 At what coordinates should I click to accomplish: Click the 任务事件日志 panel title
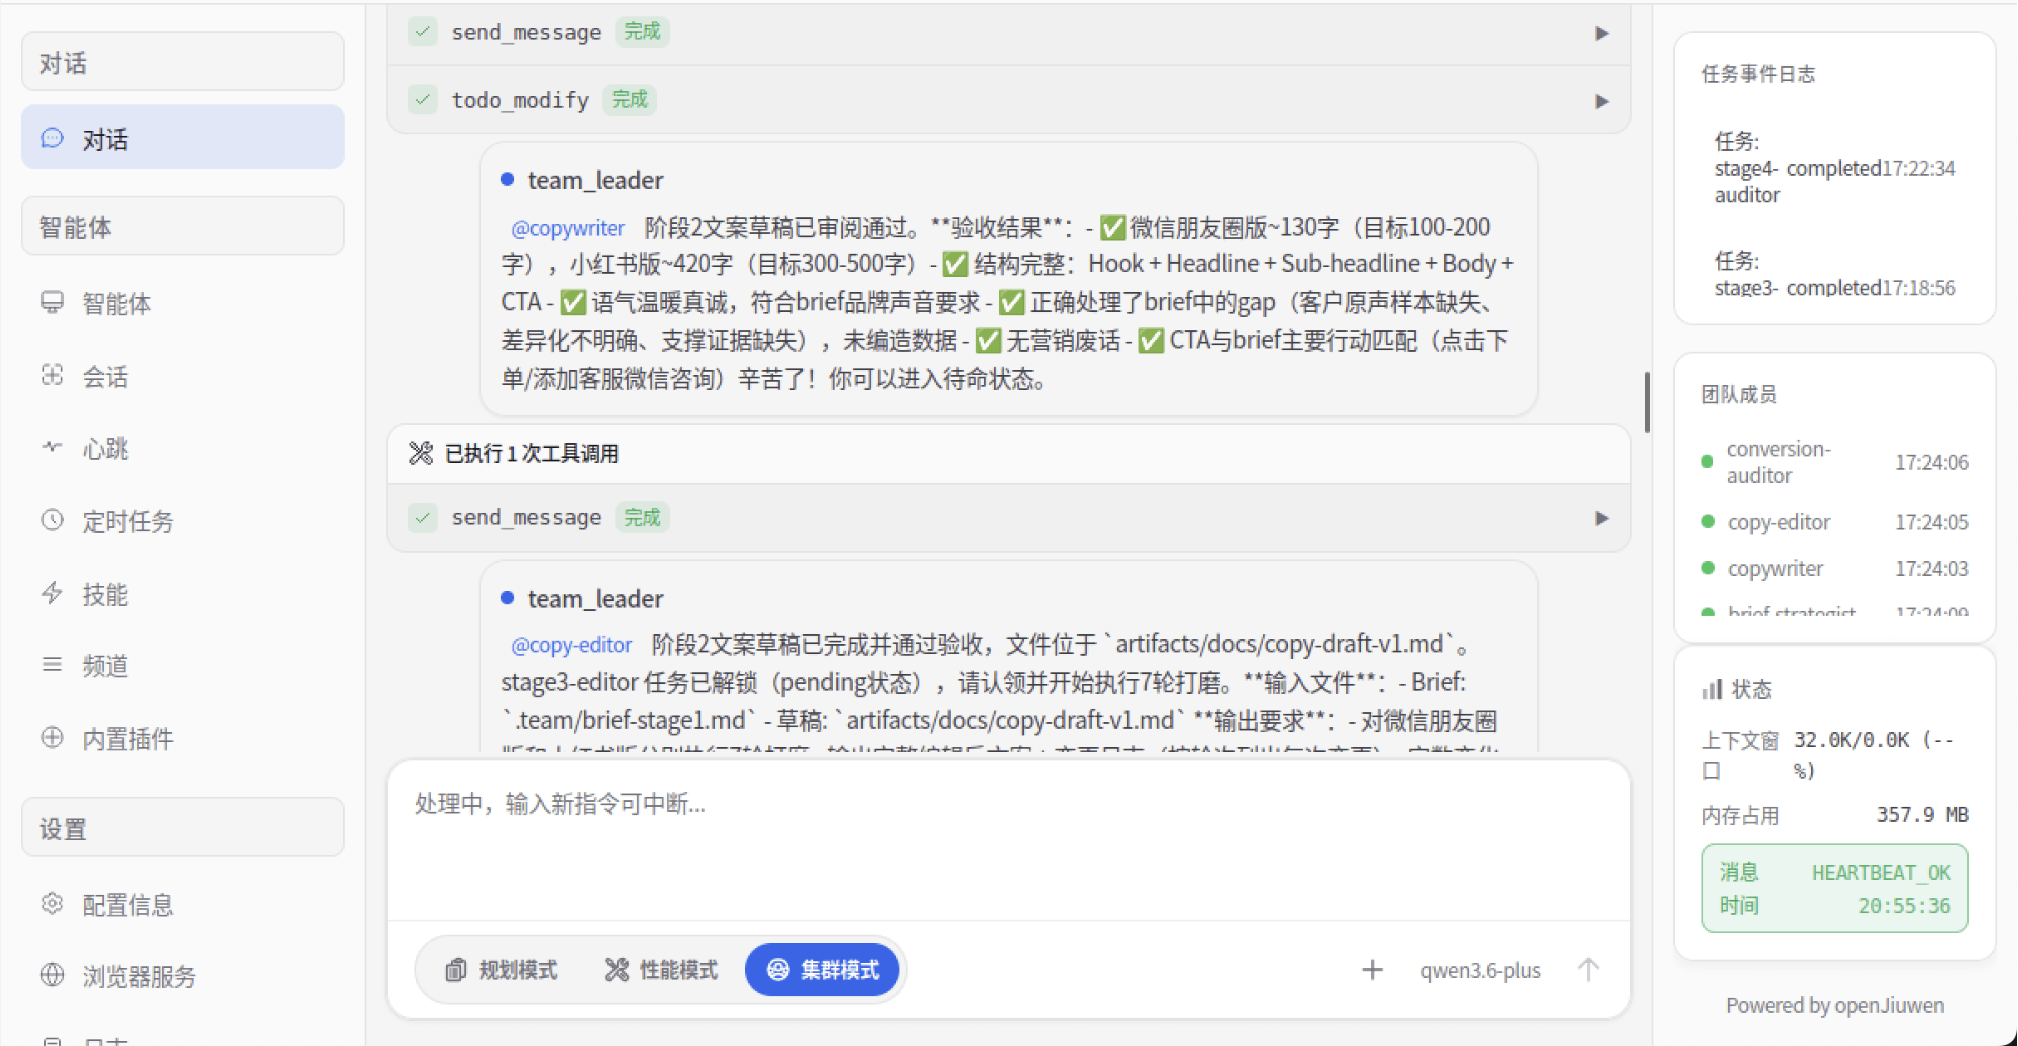(x=1758, y=74)
